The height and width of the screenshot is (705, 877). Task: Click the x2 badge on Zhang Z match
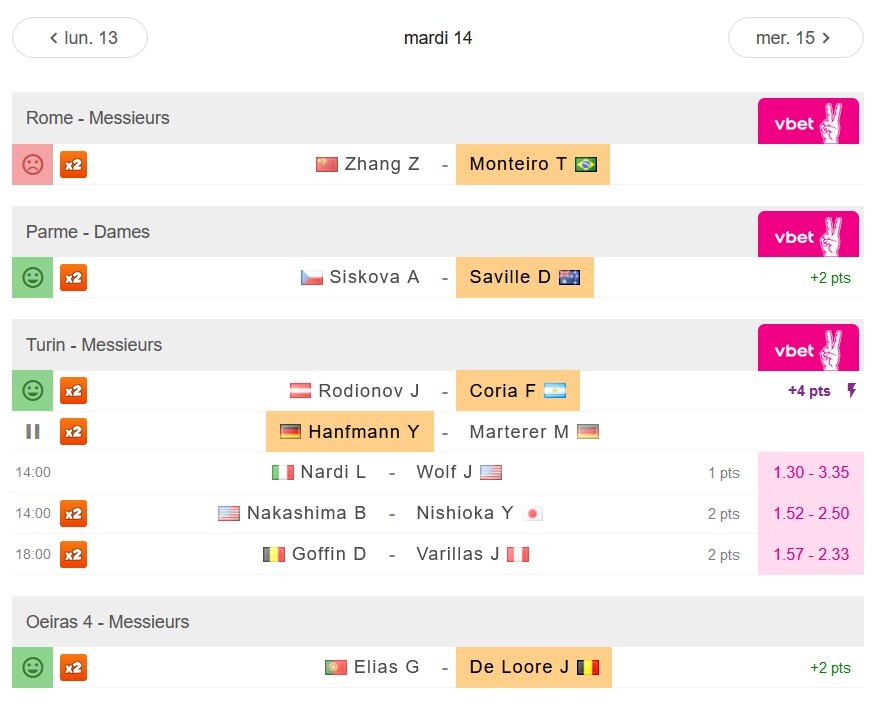pyautogui.click(x=73, y=164)
